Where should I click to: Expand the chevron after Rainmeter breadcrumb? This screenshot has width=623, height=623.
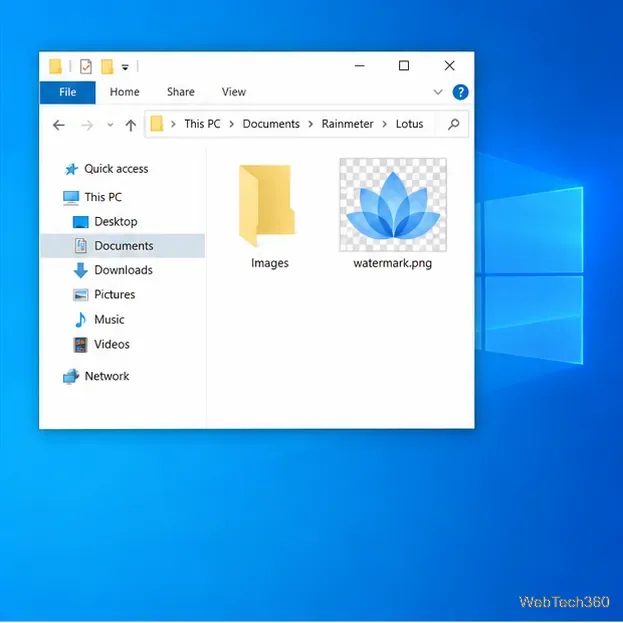click(385, 124)
